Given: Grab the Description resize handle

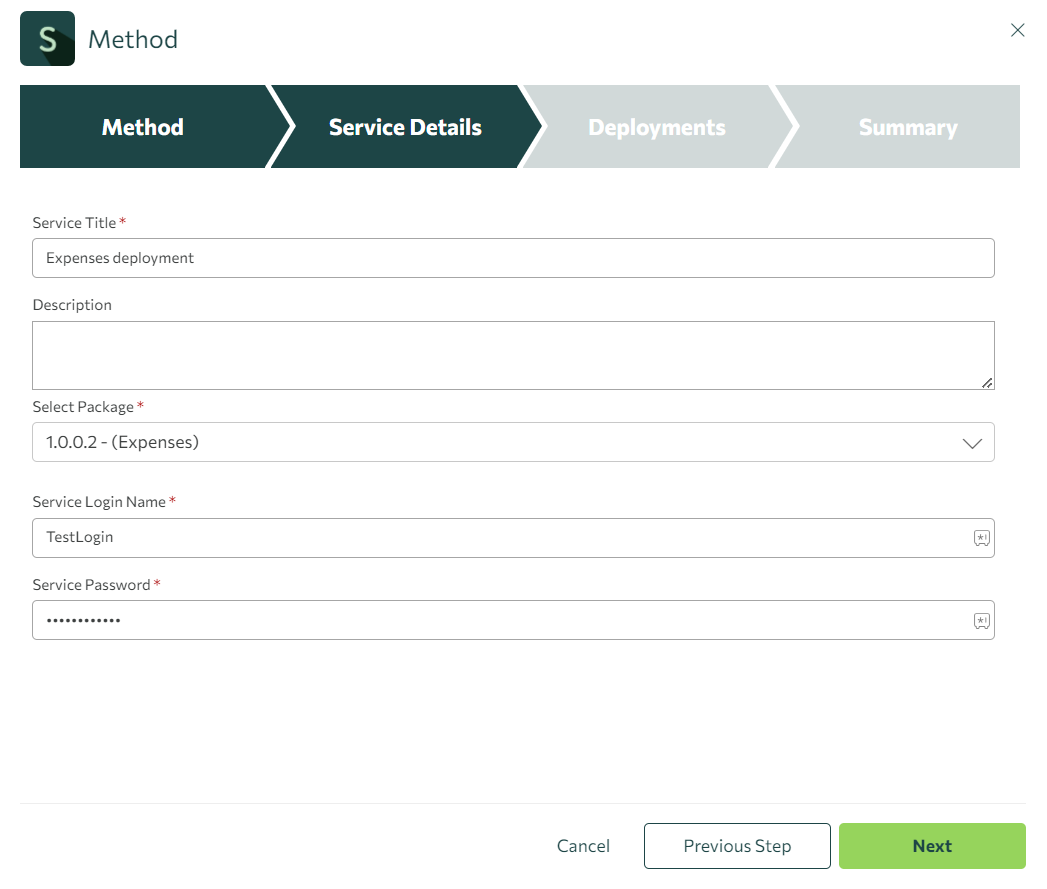Looking at the screenshot, I should click(x=987, y=383).
